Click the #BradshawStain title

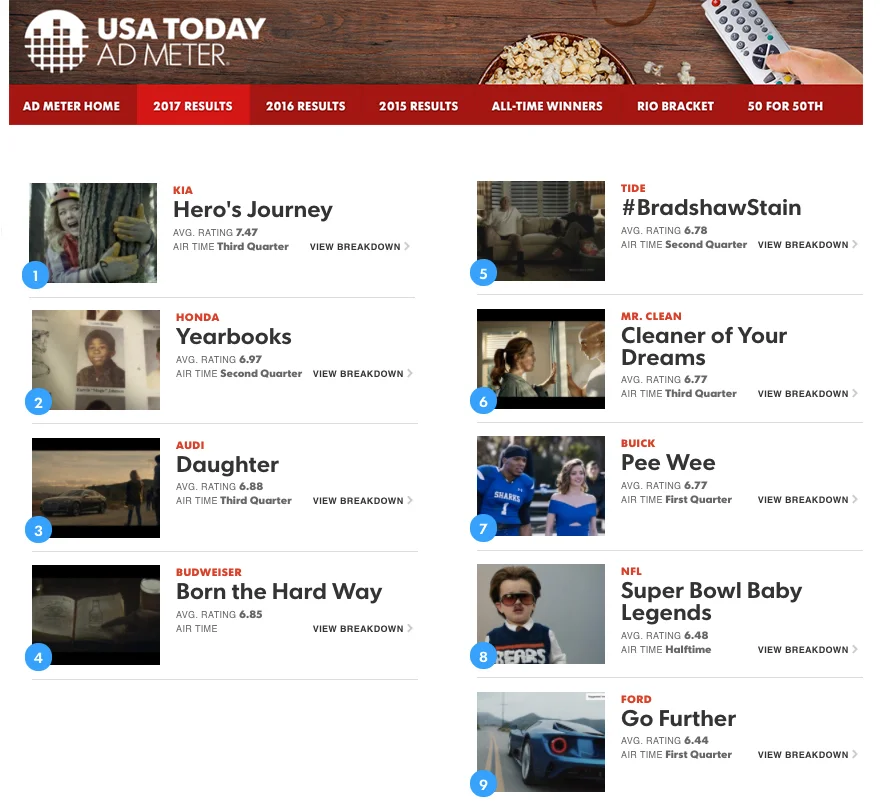tap(711, 207)
